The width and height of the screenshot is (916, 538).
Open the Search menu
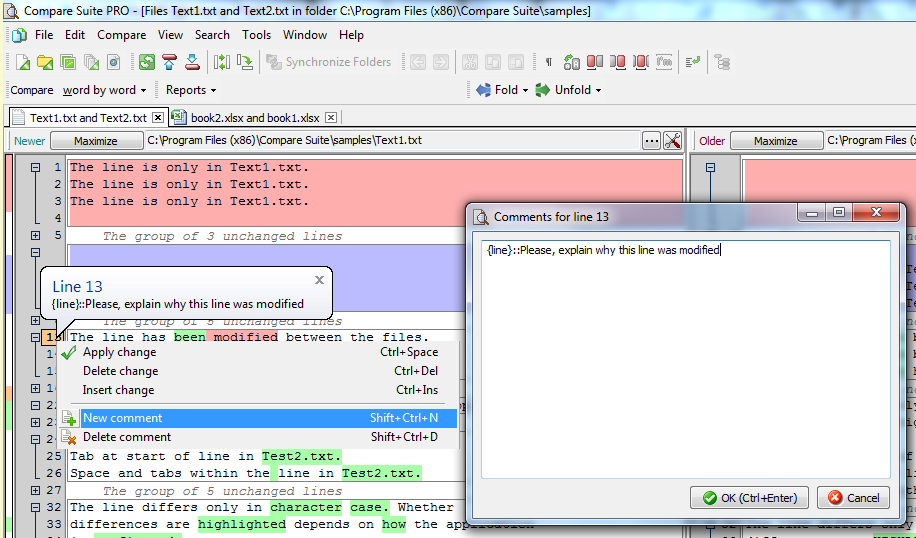212,35
